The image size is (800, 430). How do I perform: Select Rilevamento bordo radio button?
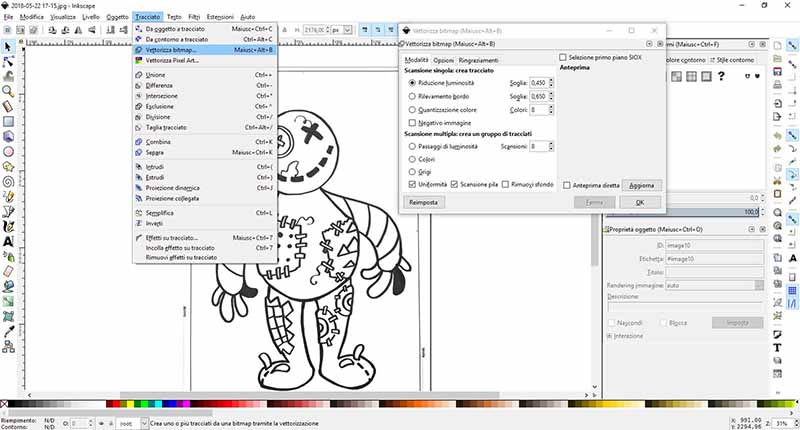412,96
